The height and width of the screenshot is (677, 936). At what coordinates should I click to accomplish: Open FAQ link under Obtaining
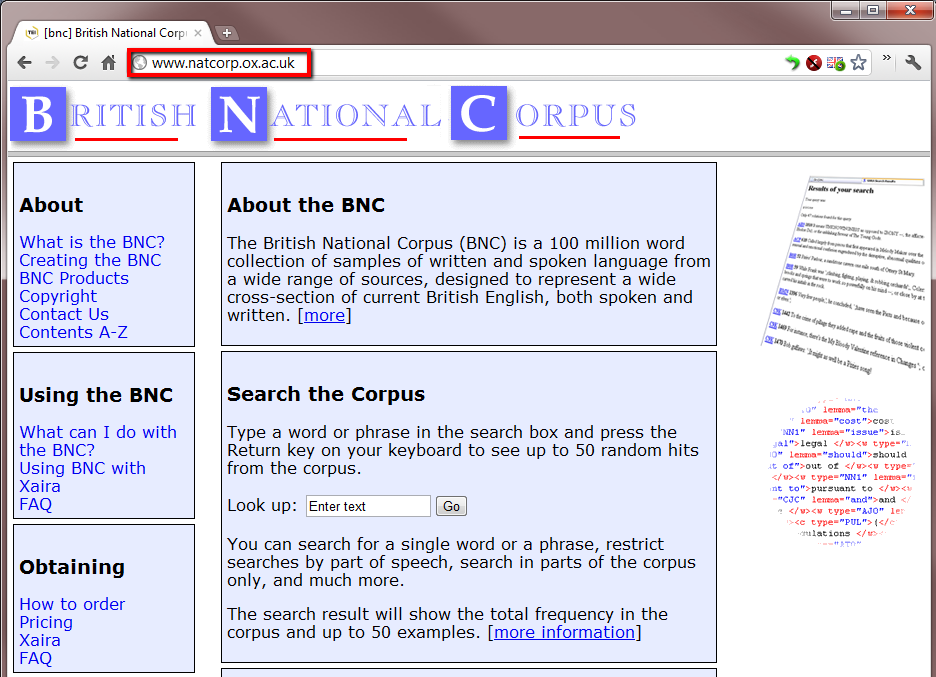(35, 658)
